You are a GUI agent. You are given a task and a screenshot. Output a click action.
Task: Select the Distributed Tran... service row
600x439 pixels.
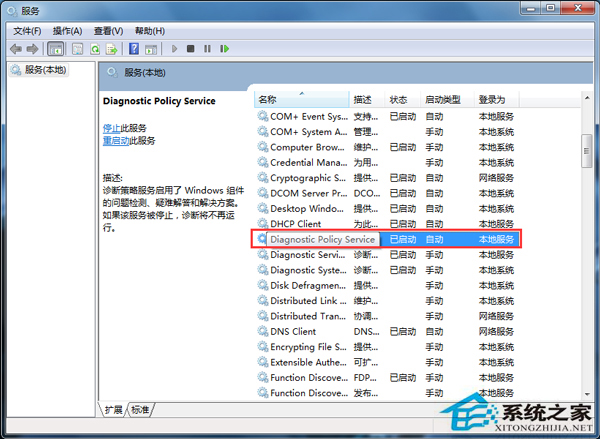(386, 316)
